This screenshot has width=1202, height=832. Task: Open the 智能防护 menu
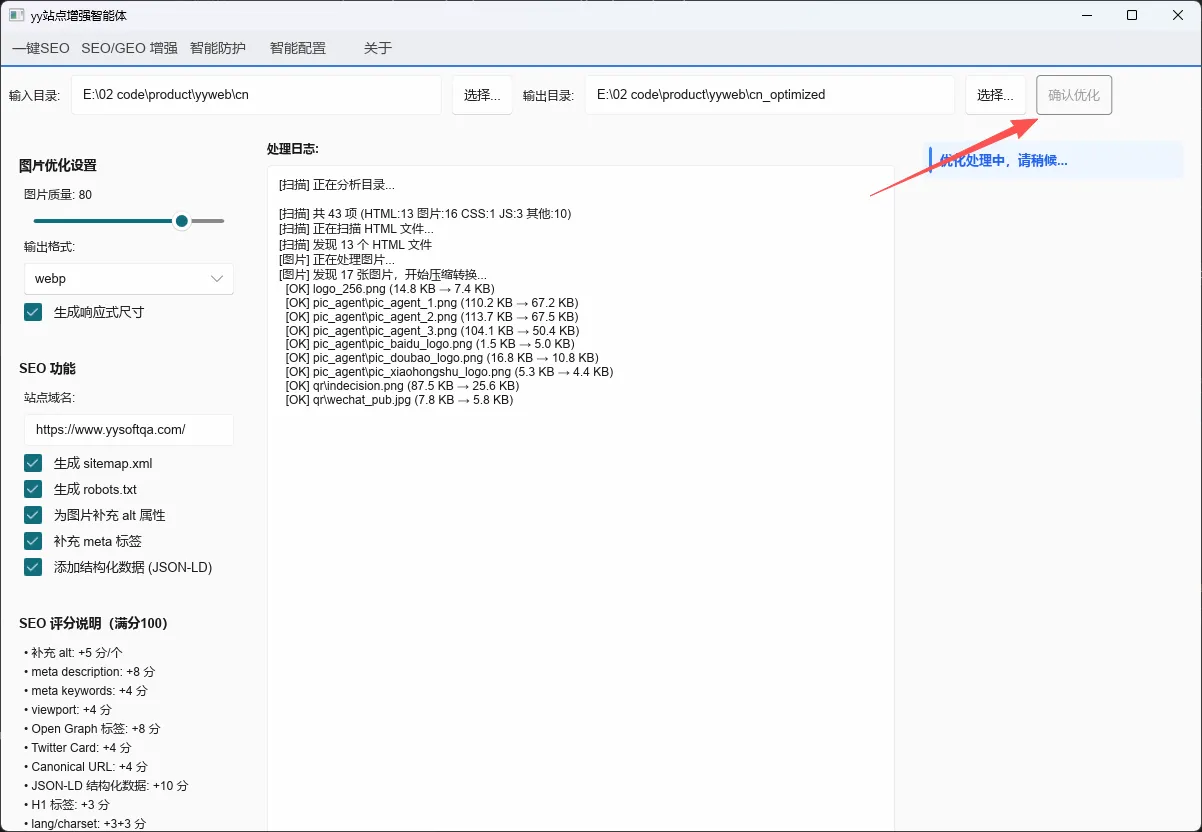point(218,48)
